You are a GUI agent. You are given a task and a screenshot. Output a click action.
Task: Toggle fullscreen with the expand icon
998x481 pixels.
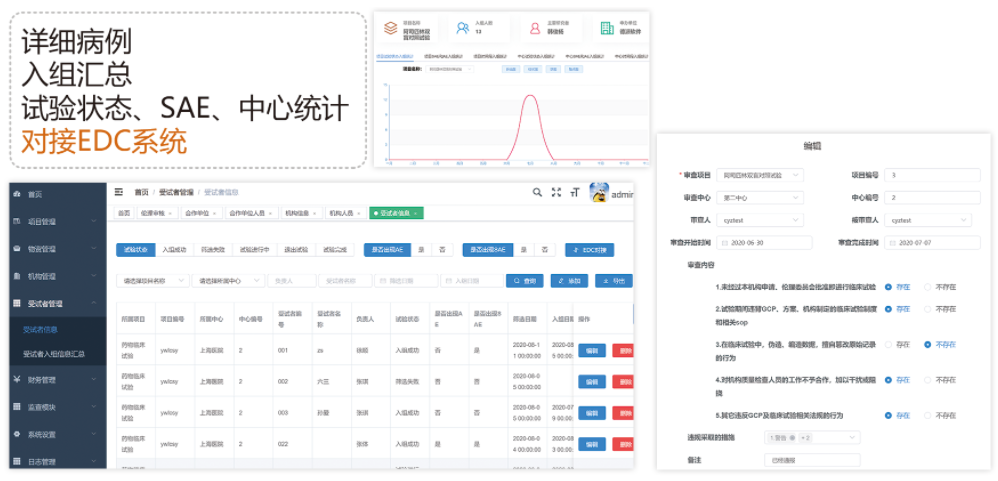click(x=556, y=192)
